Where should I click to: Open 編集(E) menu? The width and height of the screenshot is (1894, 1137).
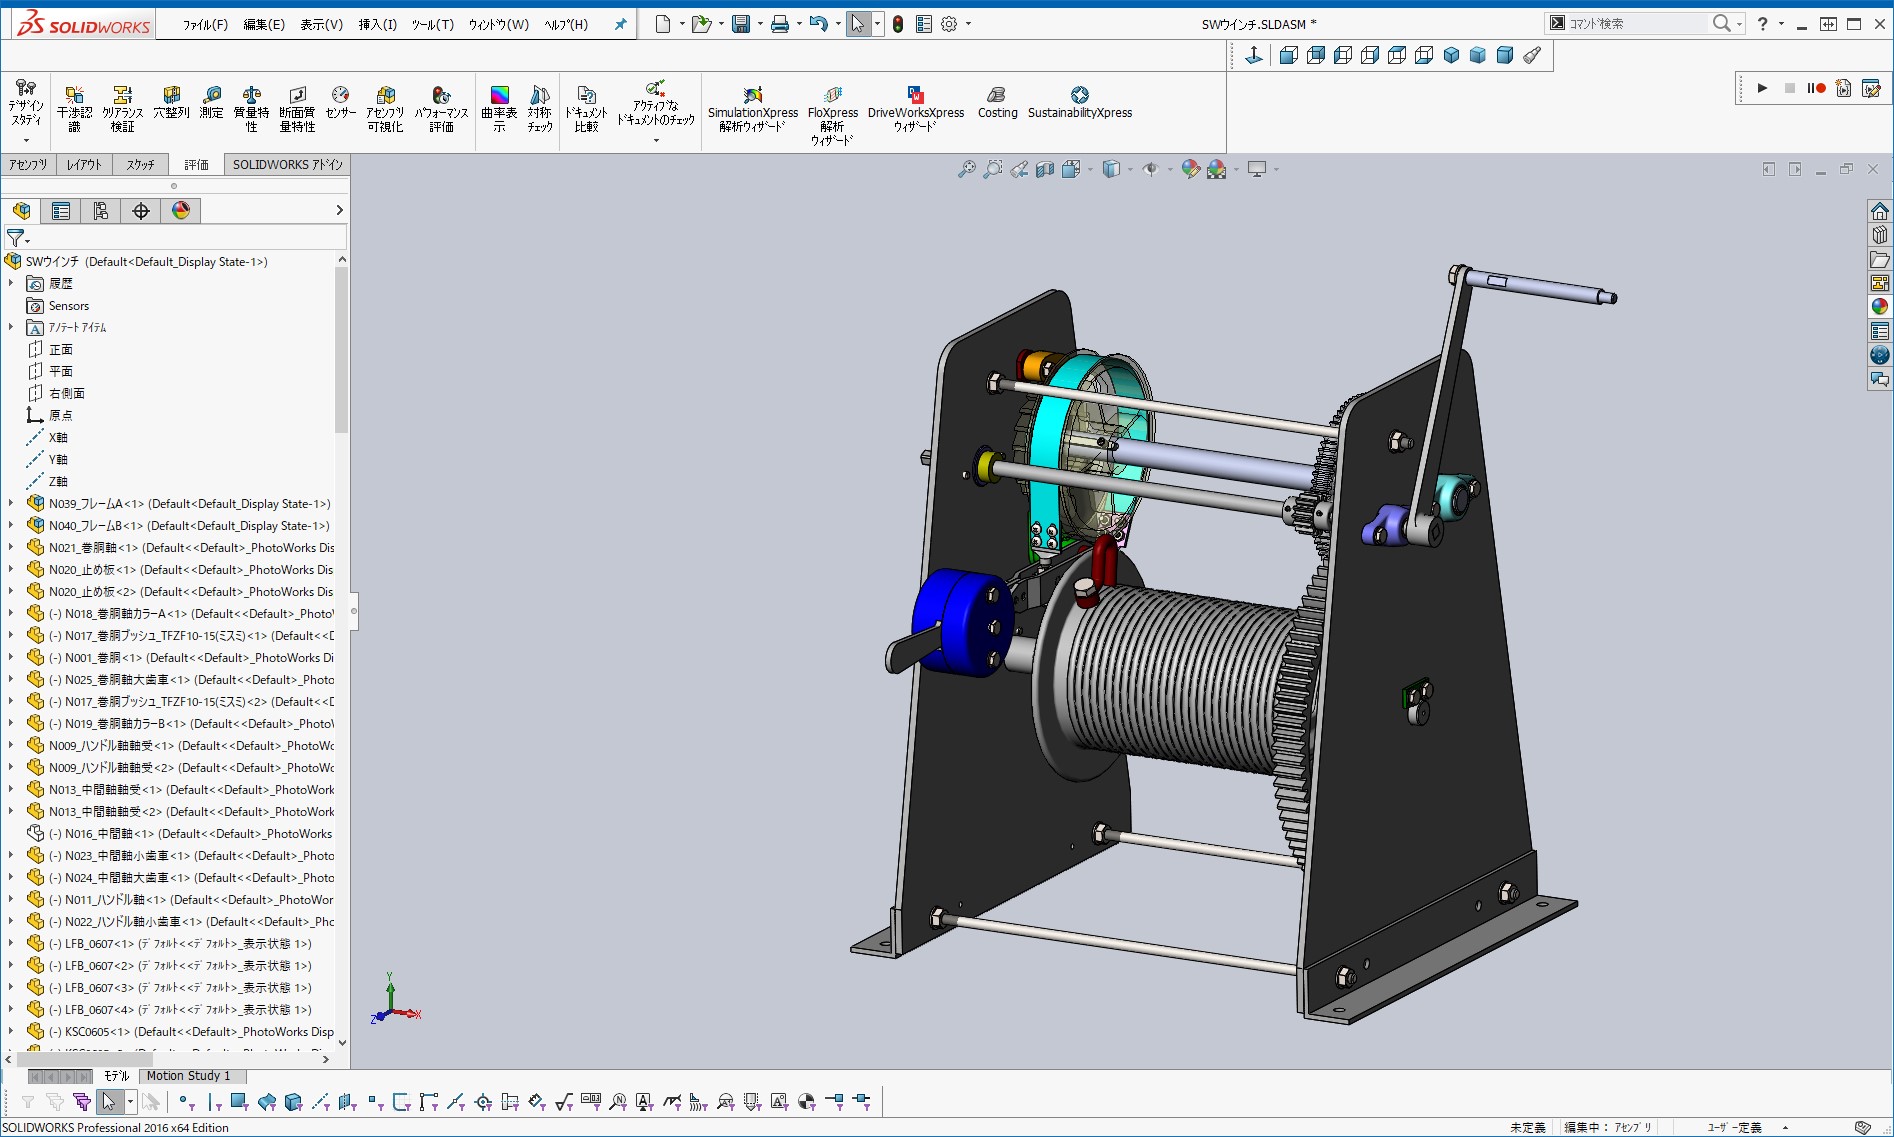(x=264, y=24)
